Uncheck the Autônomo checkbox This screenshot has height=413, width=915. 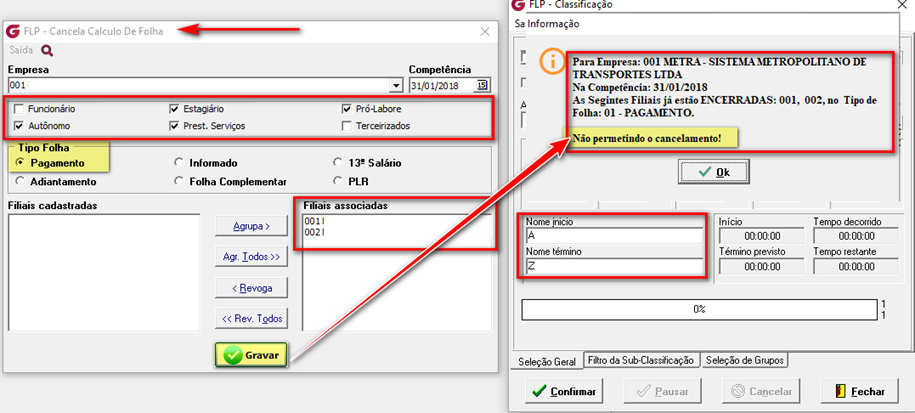(19, 125)
